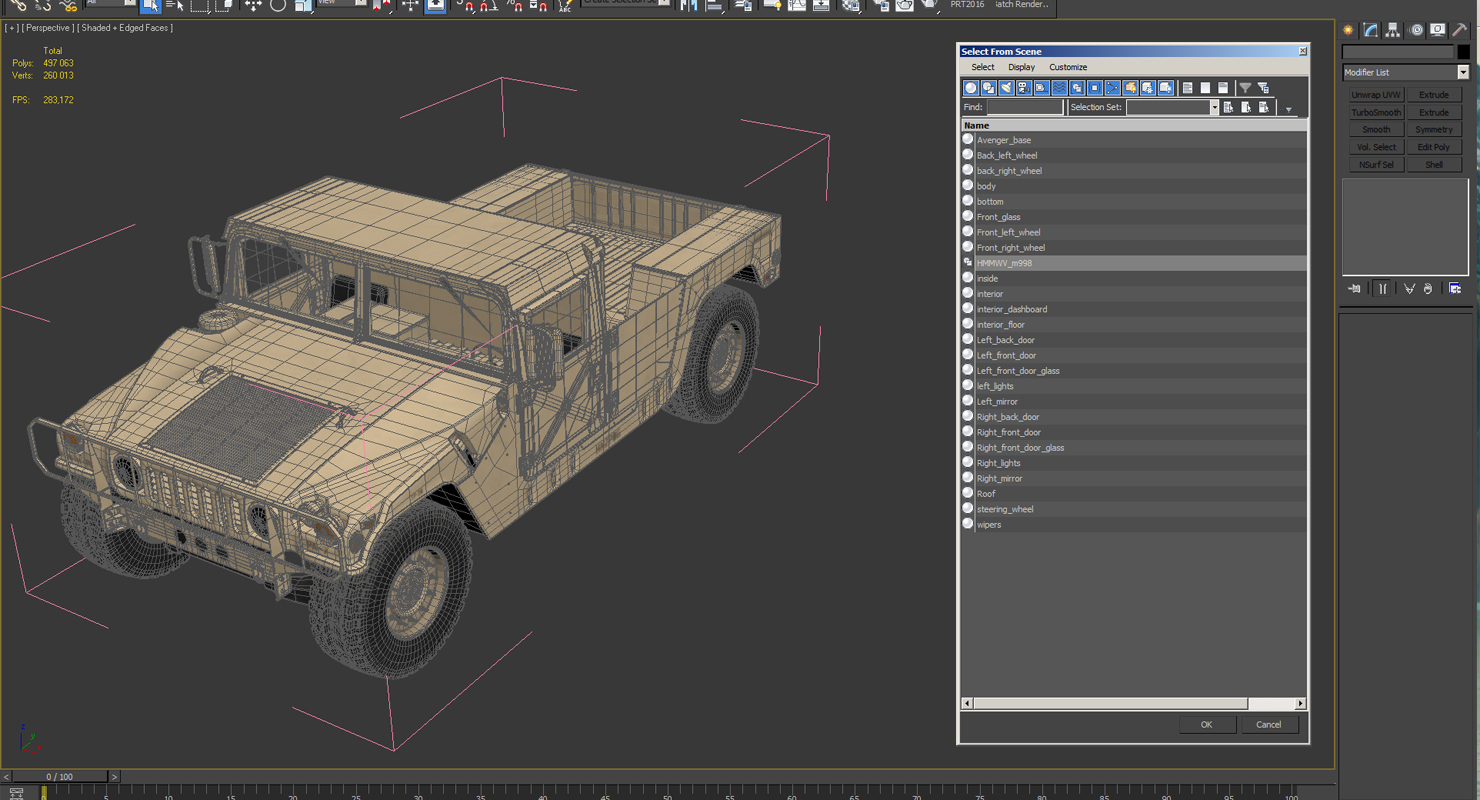Click the Edit Poly modifier button
This screenshot has height=800, width=1480.
[1434, 147]
